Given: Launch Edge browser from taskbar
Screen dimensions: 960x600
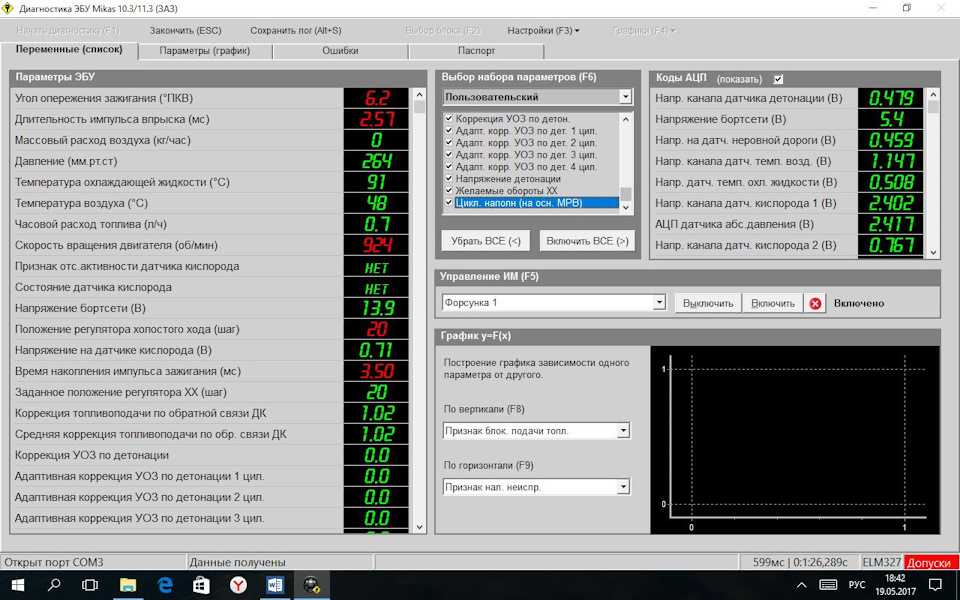Looking at the screenshot, I should [165, 586].
